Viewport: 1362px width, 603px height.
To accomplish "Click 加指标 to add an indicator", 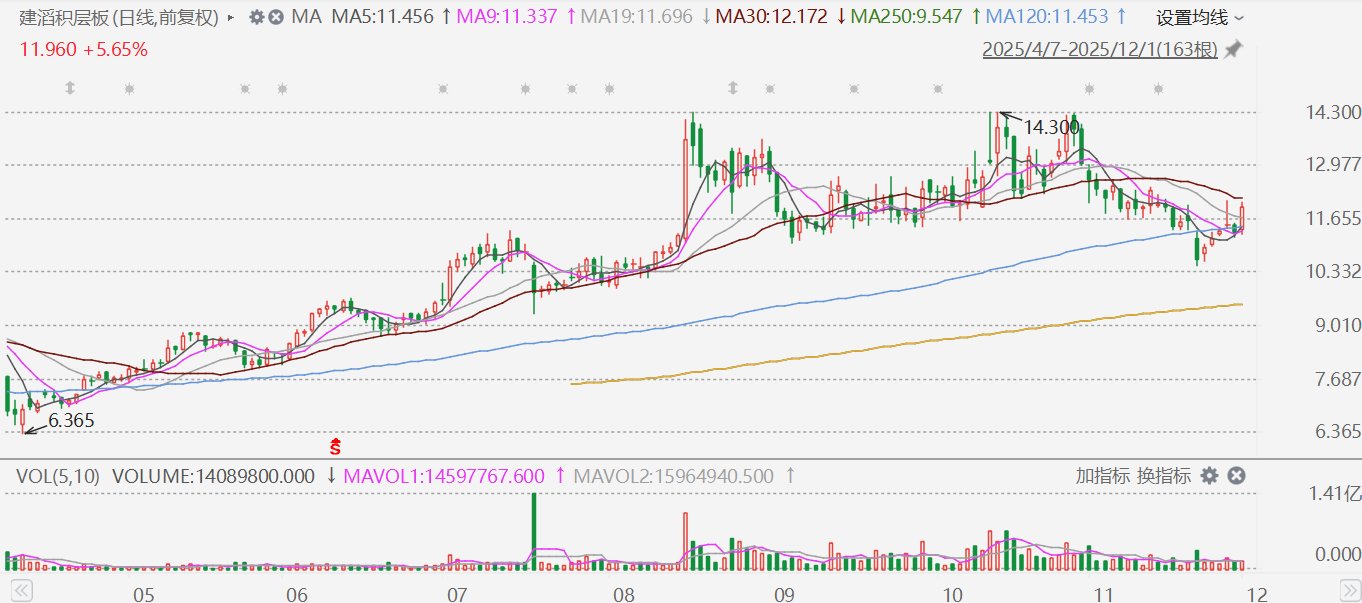I will point(1103,476).
